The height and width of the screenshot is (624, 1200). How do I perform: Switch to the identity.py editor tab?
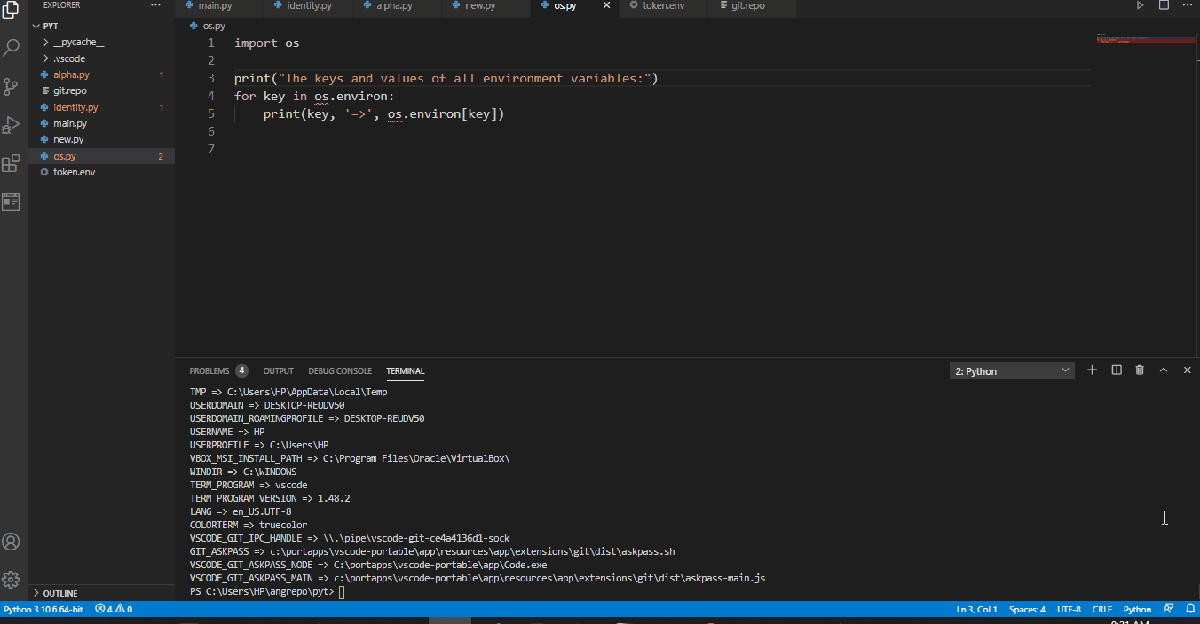pyautogui.click(x=306, y=5)
